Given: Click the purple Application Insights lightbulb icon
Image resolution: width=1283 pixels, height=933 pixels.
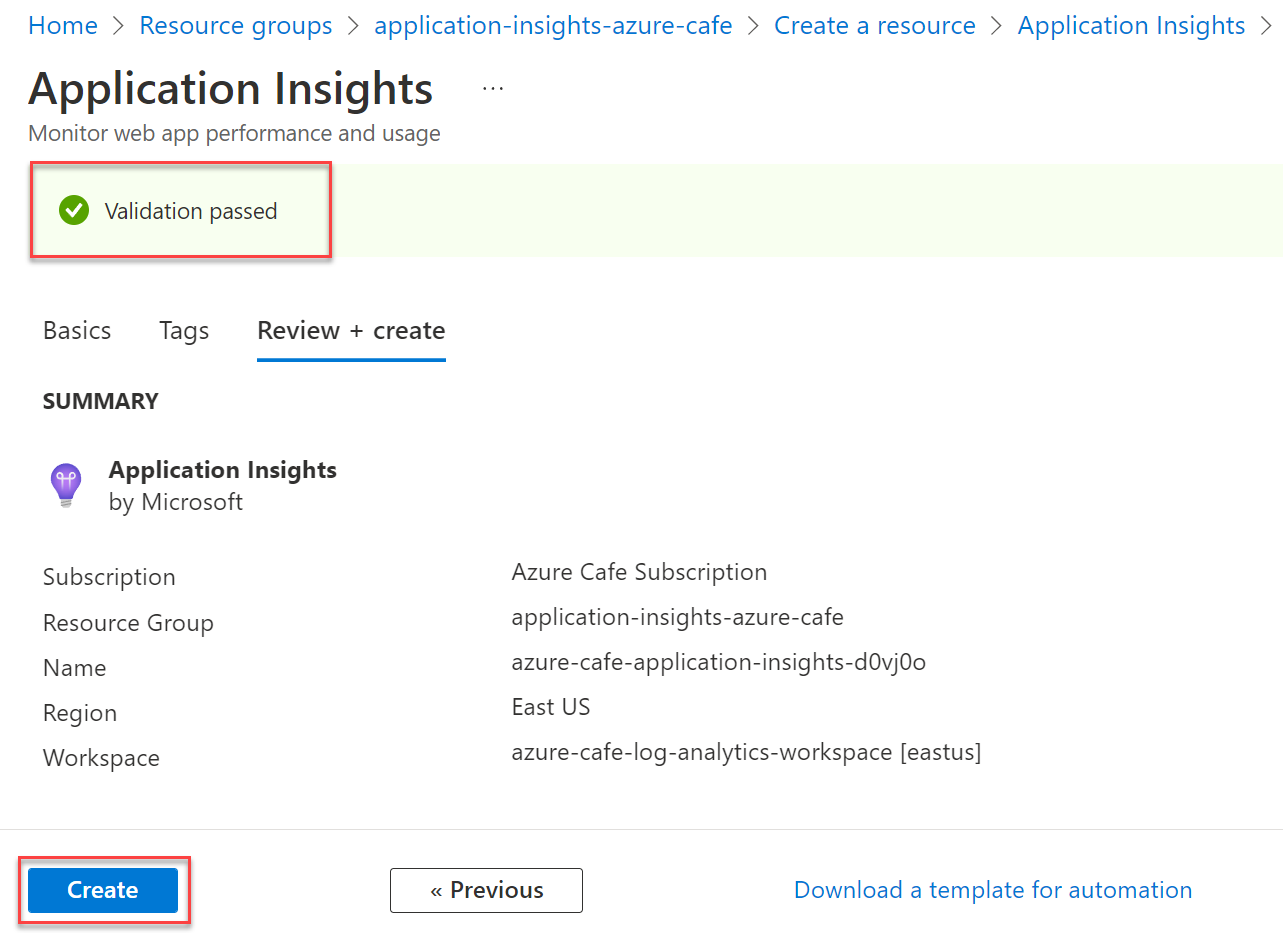Looking at the screenshot, I should coord(66,484).
